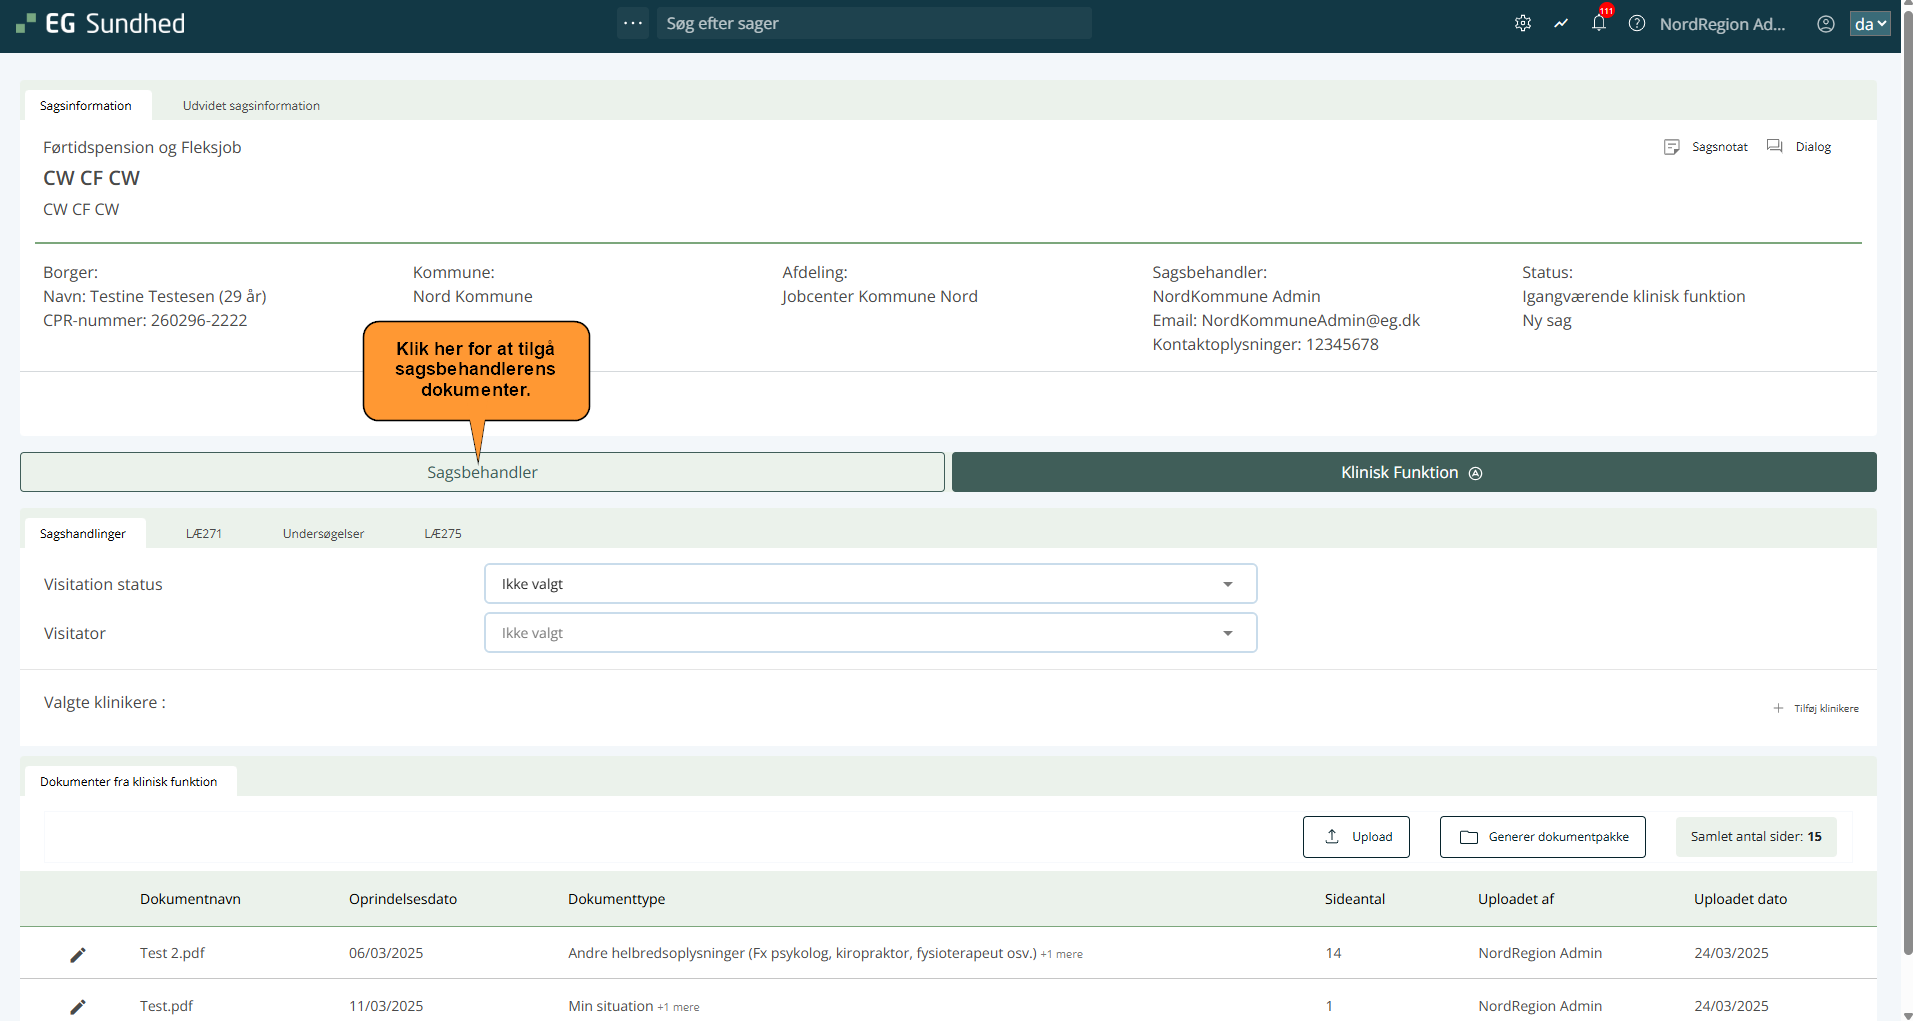This screenshot has width=1913, height=1021.
Task: Click Generer dokumentpakke button
Action: point(1542,837)
